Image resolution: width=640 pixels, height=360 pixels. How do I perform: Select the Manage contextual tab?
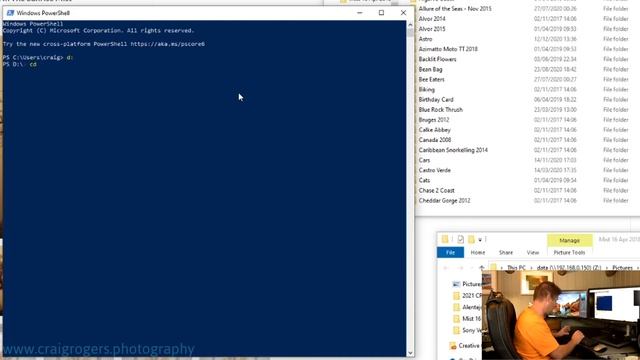click(569, 240)
